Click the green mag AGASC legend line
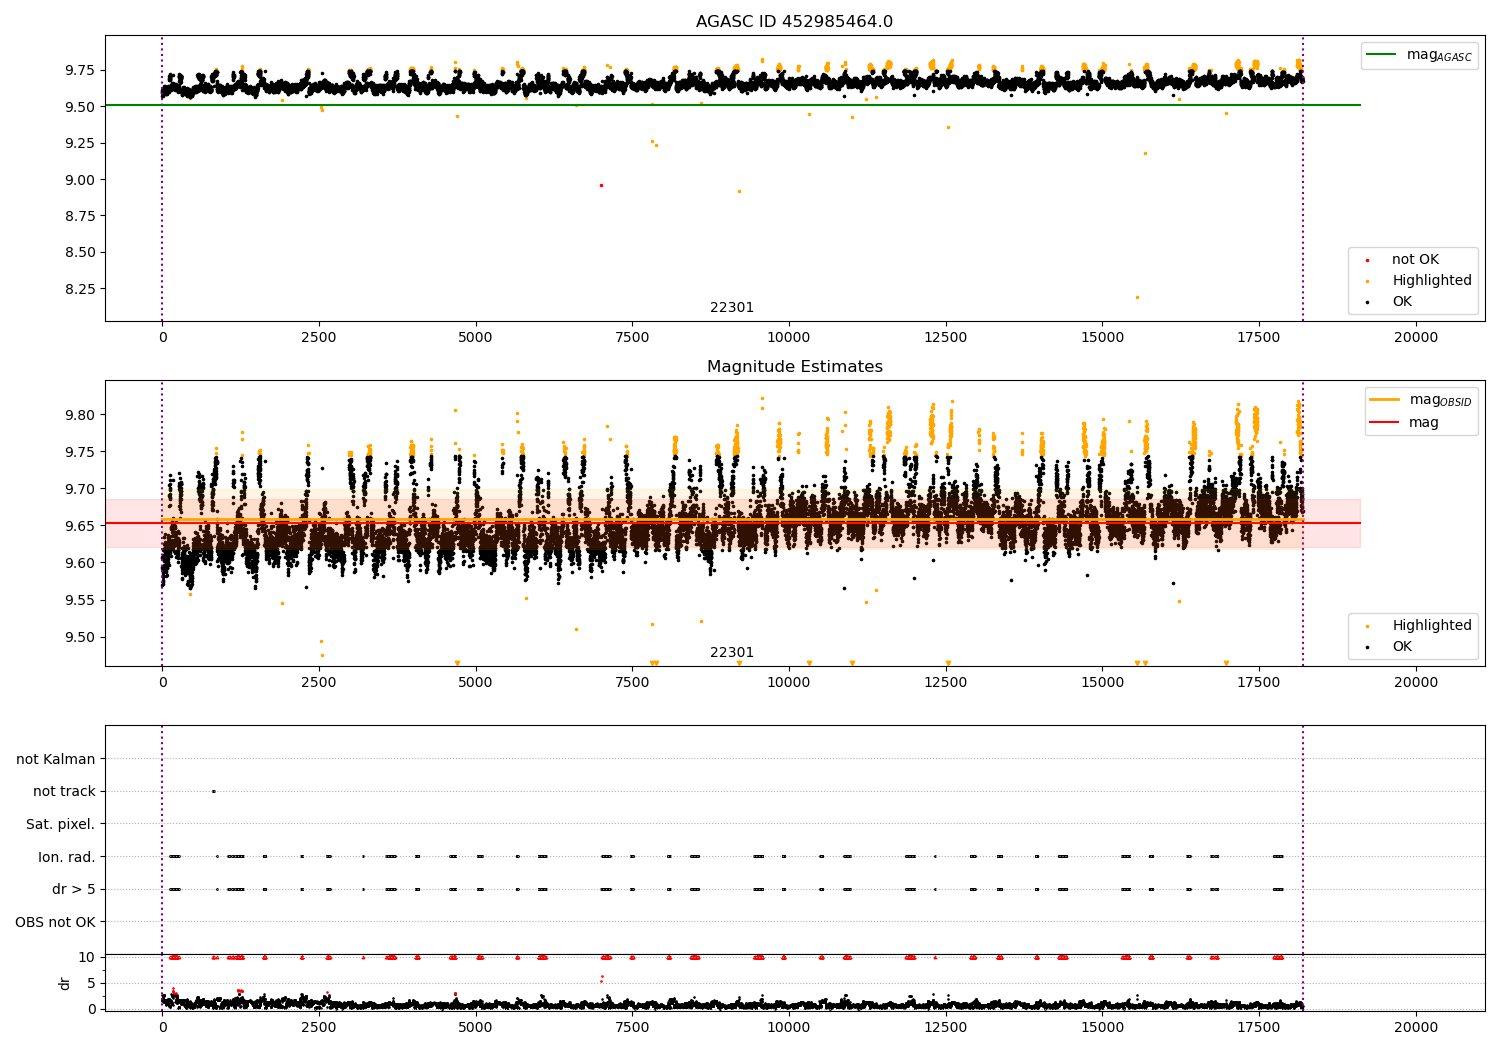Screen dimensions: 1500x1050 pos(1383,55)
